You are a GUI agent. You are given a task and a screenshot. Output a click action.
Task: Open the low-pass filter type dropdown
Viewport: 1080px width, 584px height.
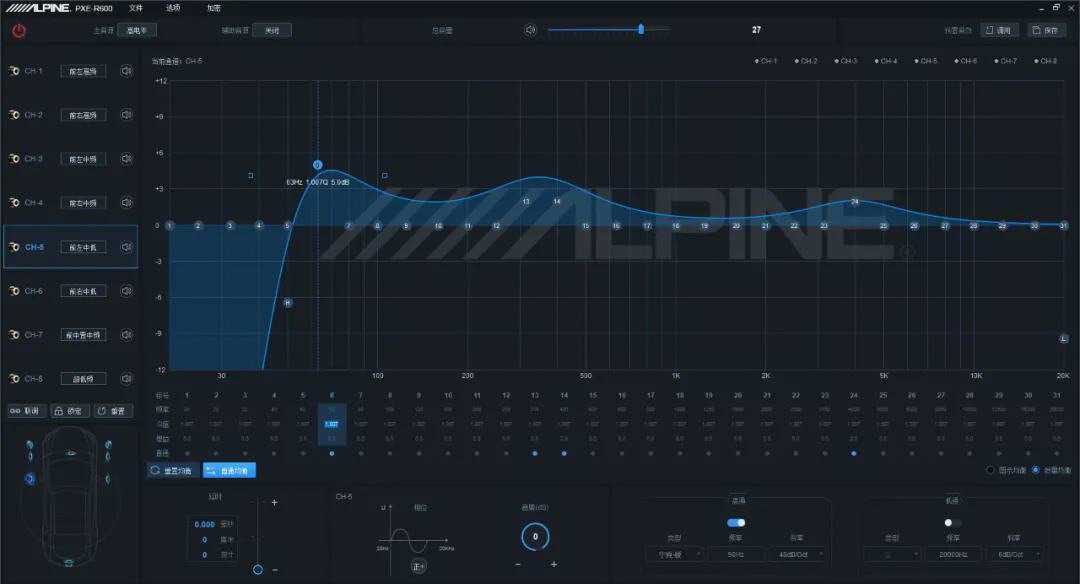[x=892, y=554]
